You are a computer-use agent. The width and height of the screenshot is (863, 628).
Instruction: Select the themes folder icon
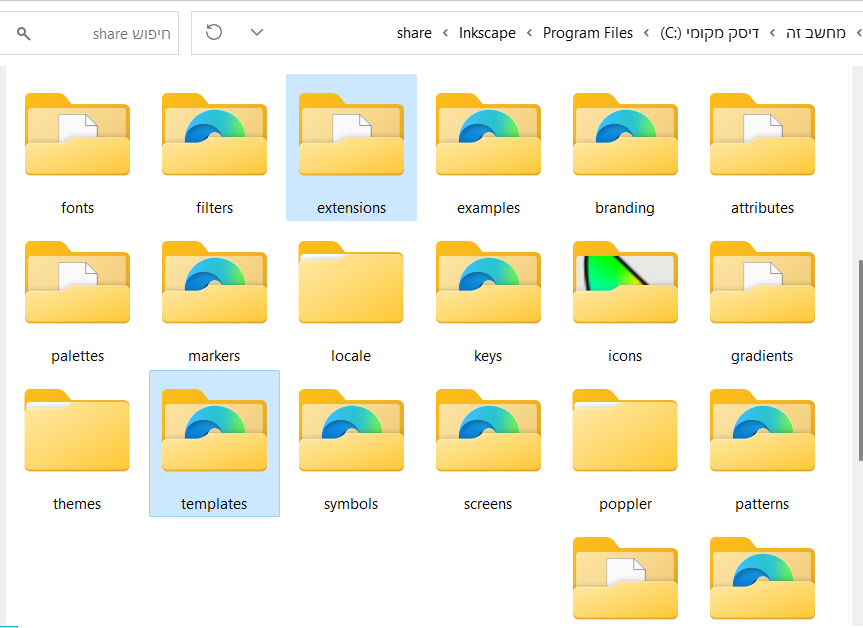pos(78,430)
